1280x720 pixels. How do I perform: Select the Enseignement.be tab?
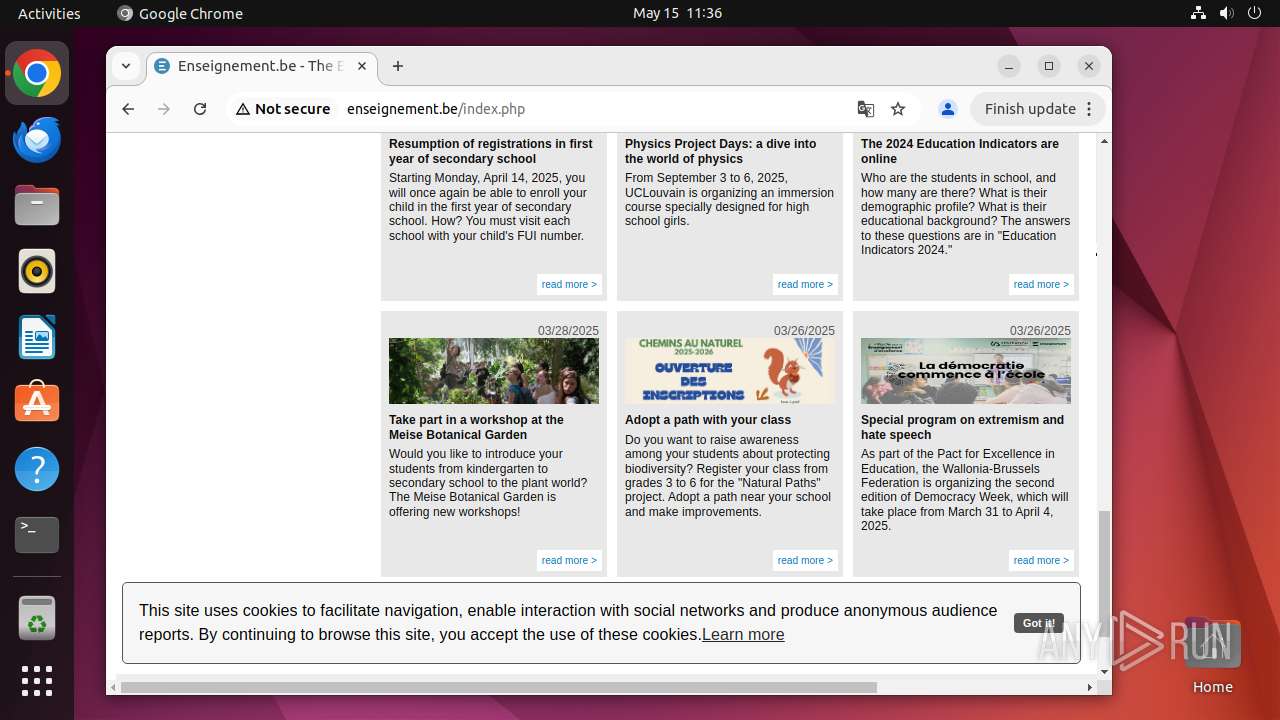[x=262, y=66]
